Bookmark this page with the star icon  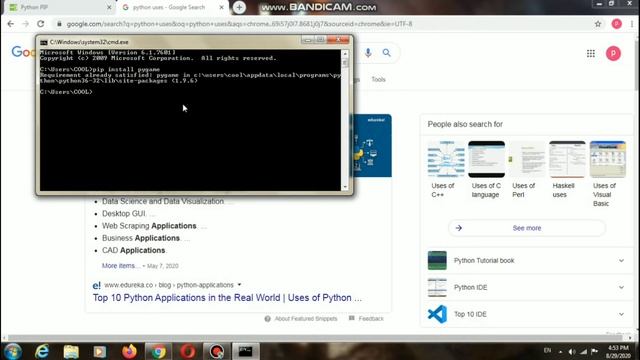598,24
